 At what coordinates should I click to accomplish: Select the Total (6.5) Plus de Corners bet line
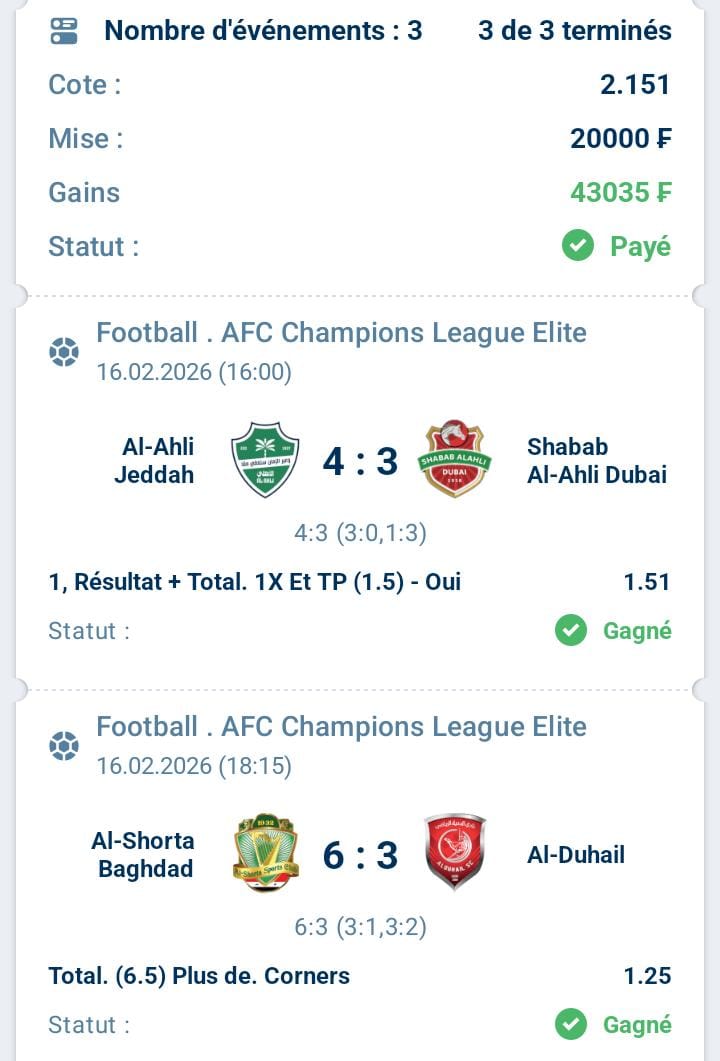[x=199, y=976]
